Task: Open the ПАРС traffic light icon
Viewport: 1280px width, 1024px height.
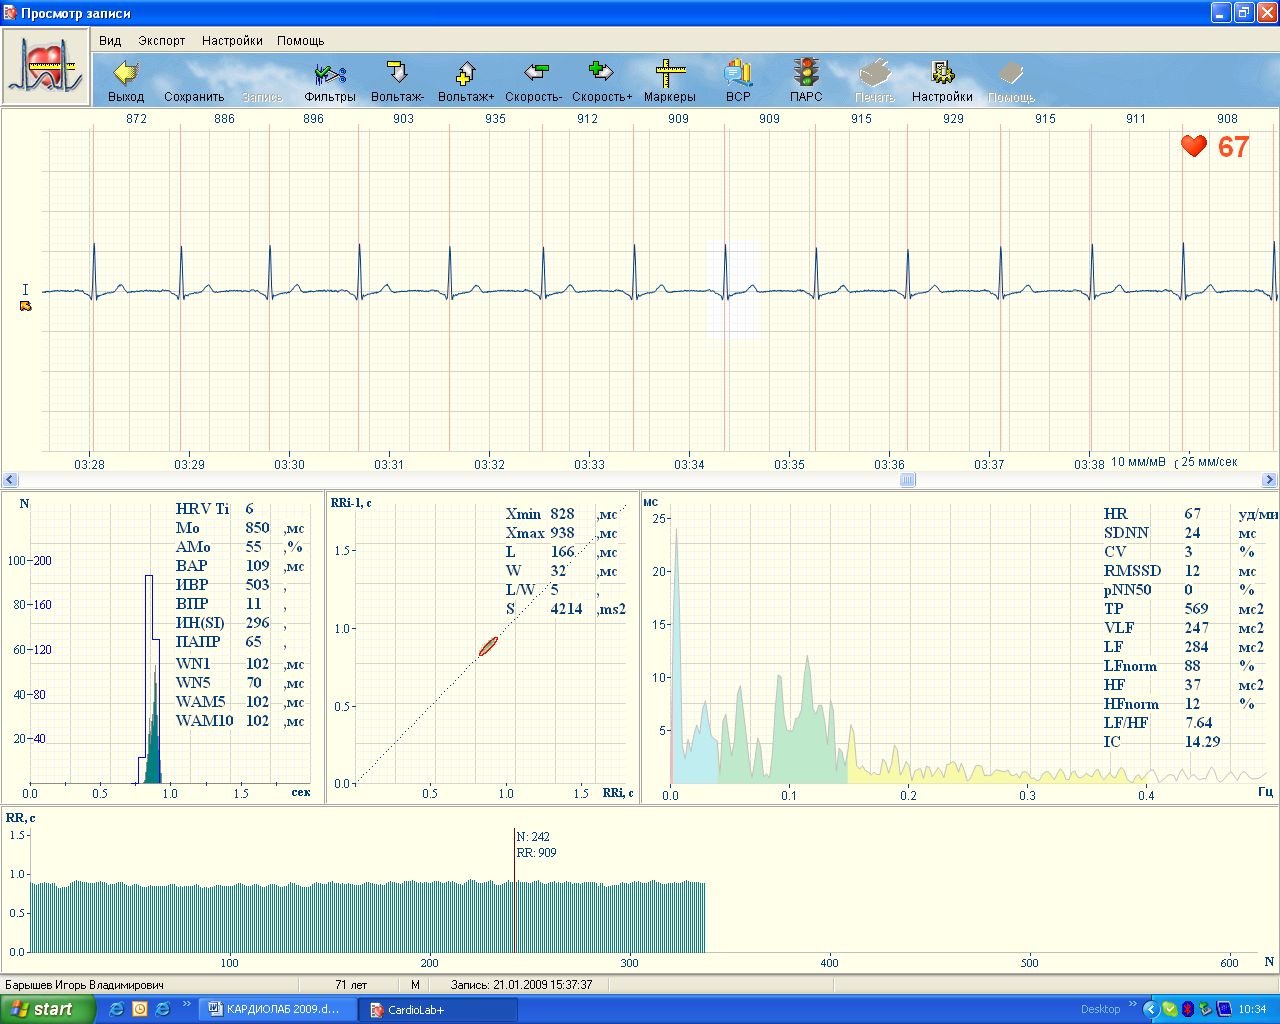Action: (806, 74)
